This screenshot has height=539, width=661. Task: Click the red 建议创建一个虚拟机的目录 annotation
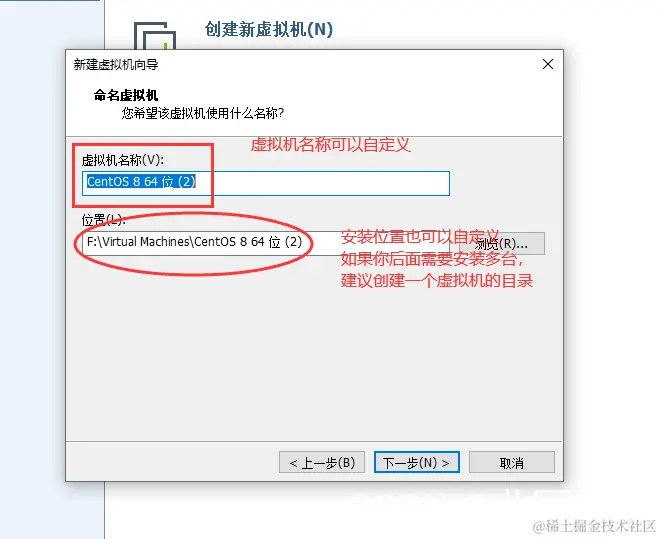click(437, 280)
